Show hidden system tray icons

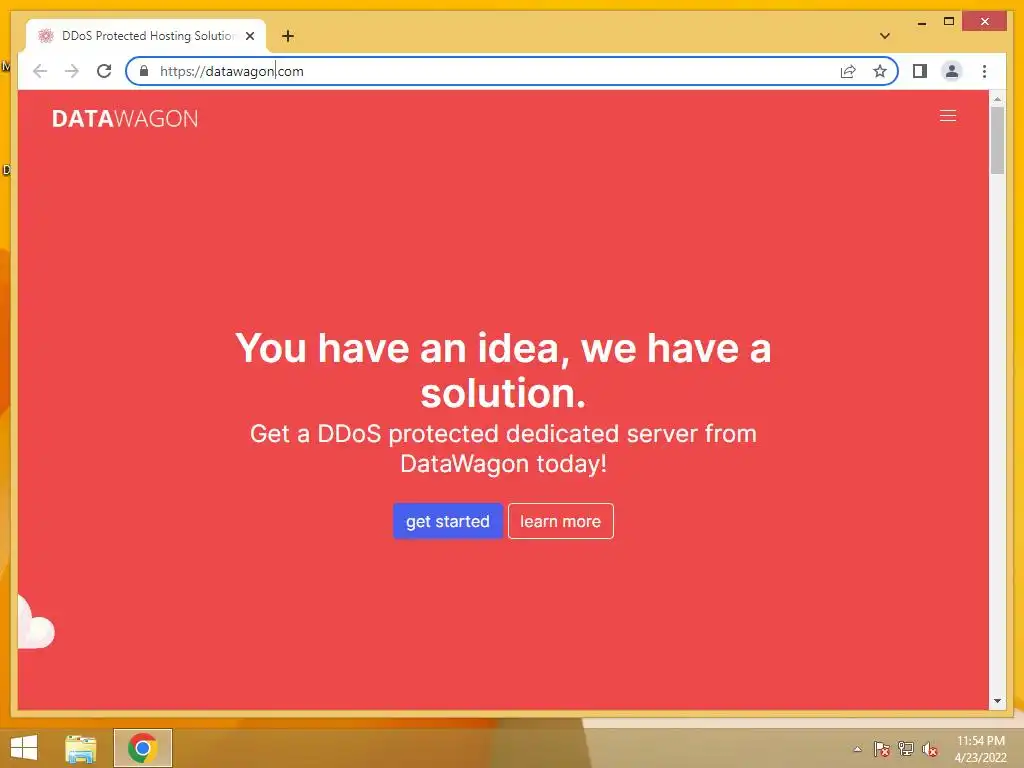(x=857, y=749)
